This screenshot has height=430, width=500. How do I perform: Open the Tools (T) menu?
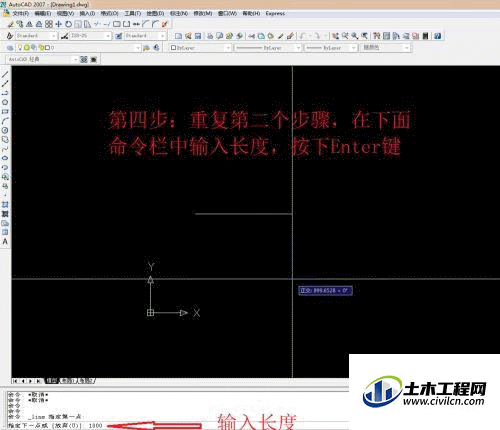[132, 14]
